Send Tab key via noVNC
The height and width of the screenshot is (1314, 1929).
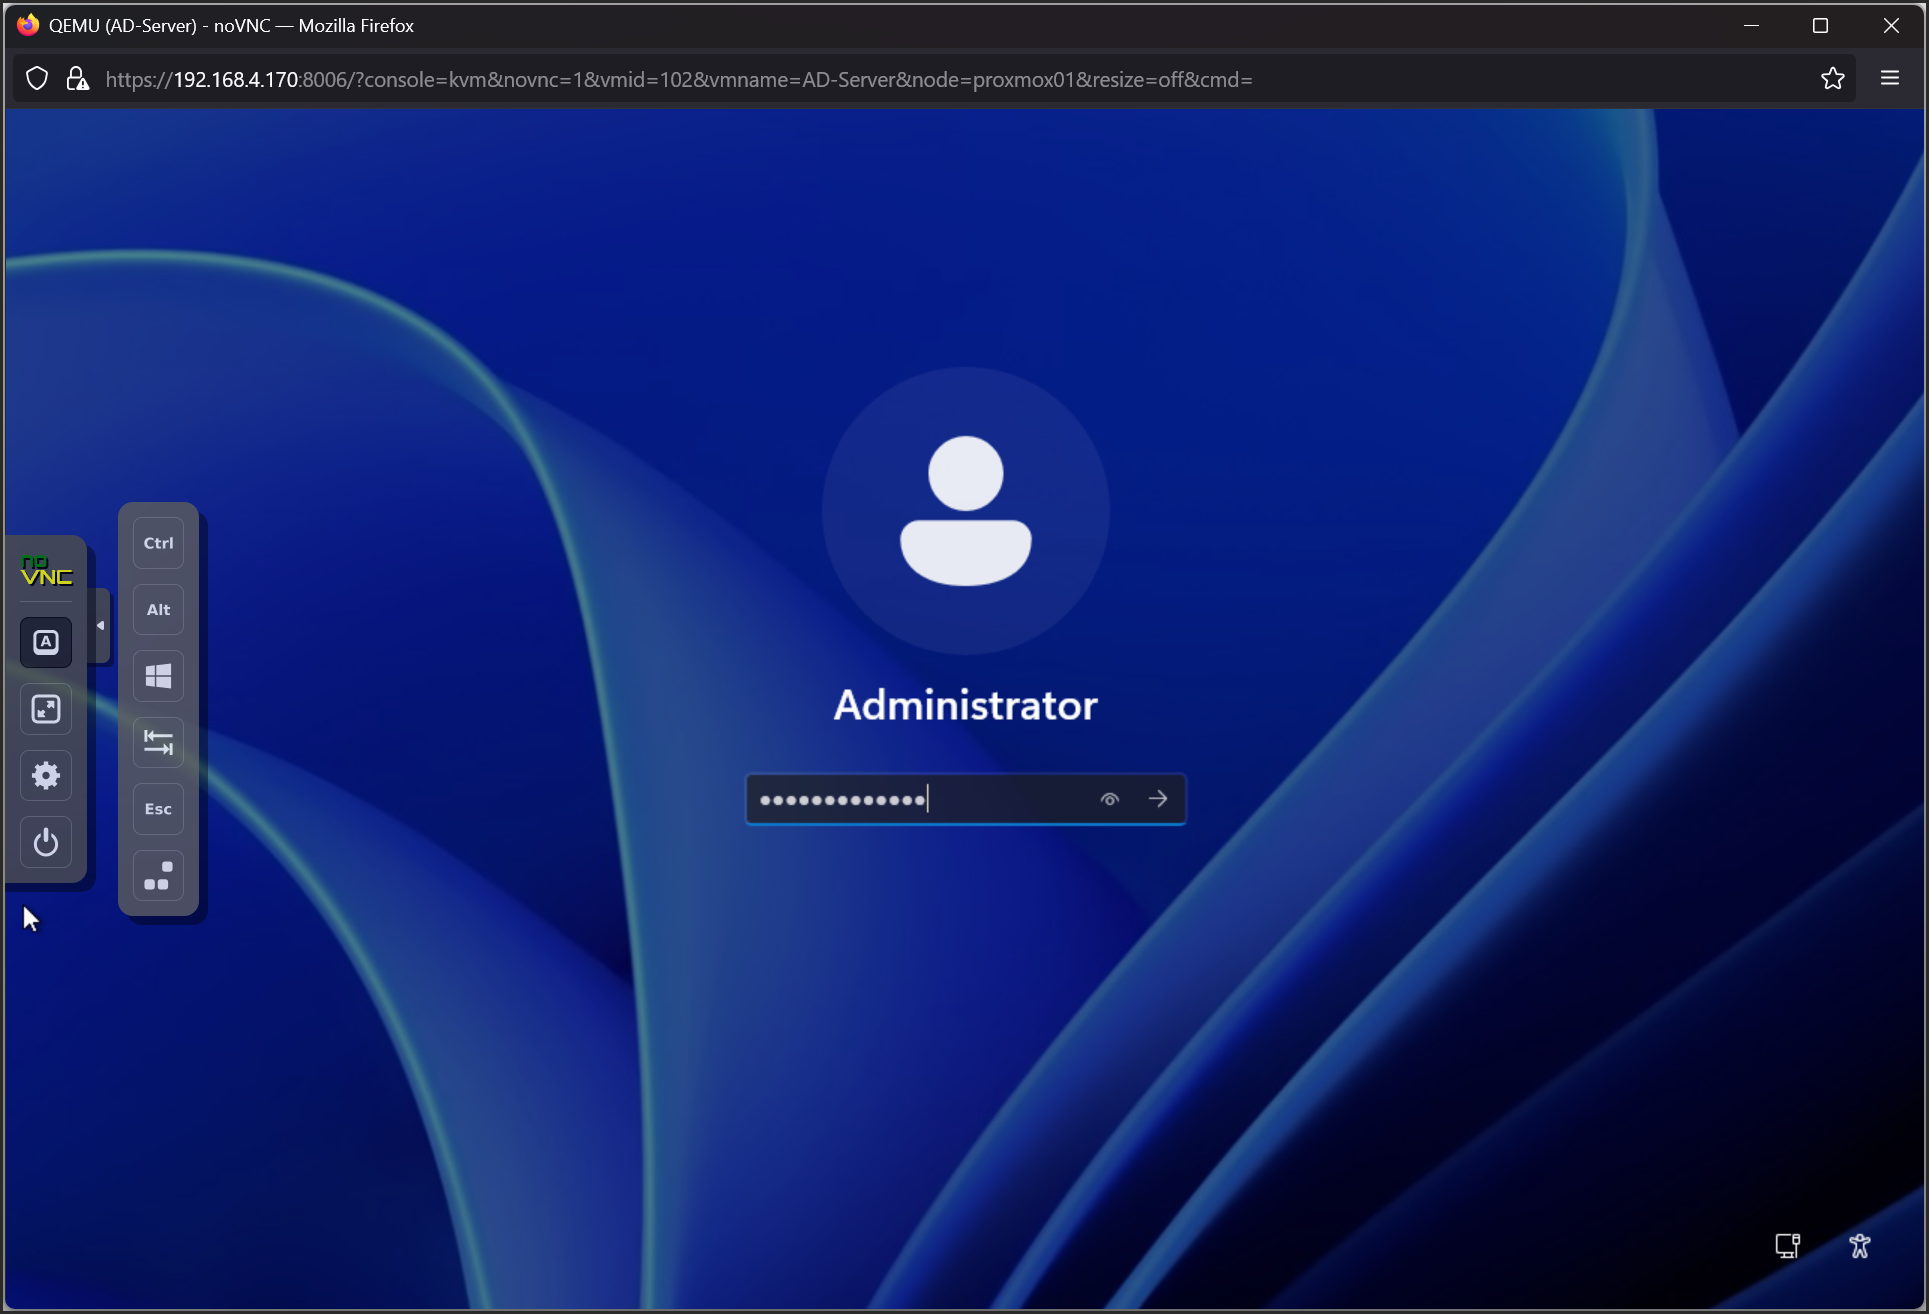coord(158,743)
